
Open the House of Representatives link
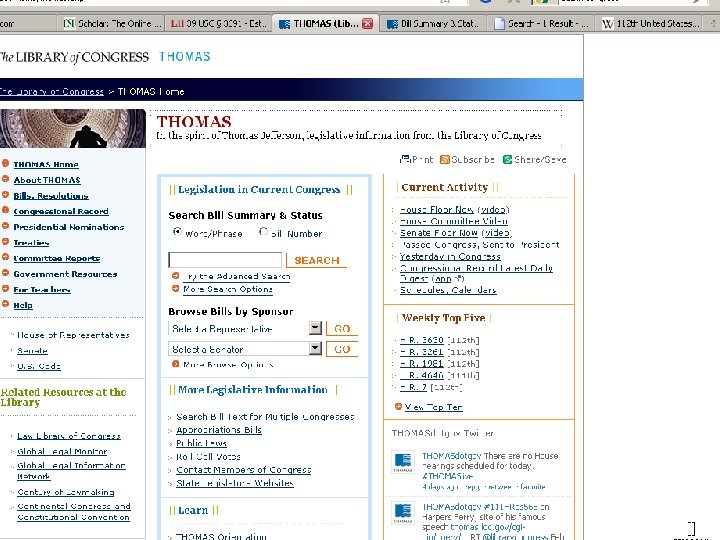(x=73, y=335)
